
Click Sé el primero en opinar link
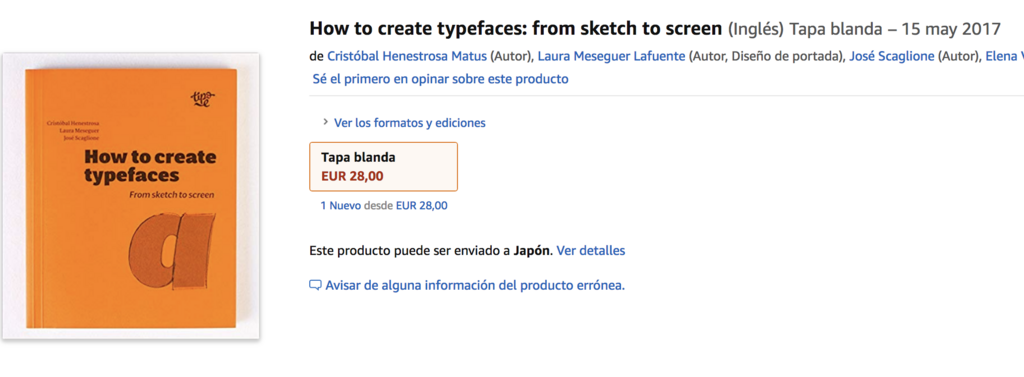tap(440, 79)
